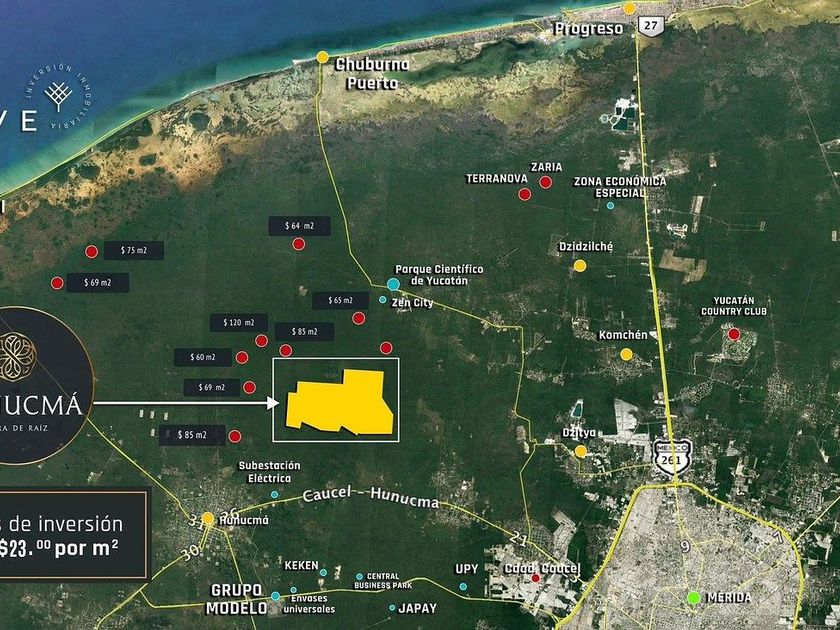
Task: Select the Dzidzilché label
Action: point(586,246)
